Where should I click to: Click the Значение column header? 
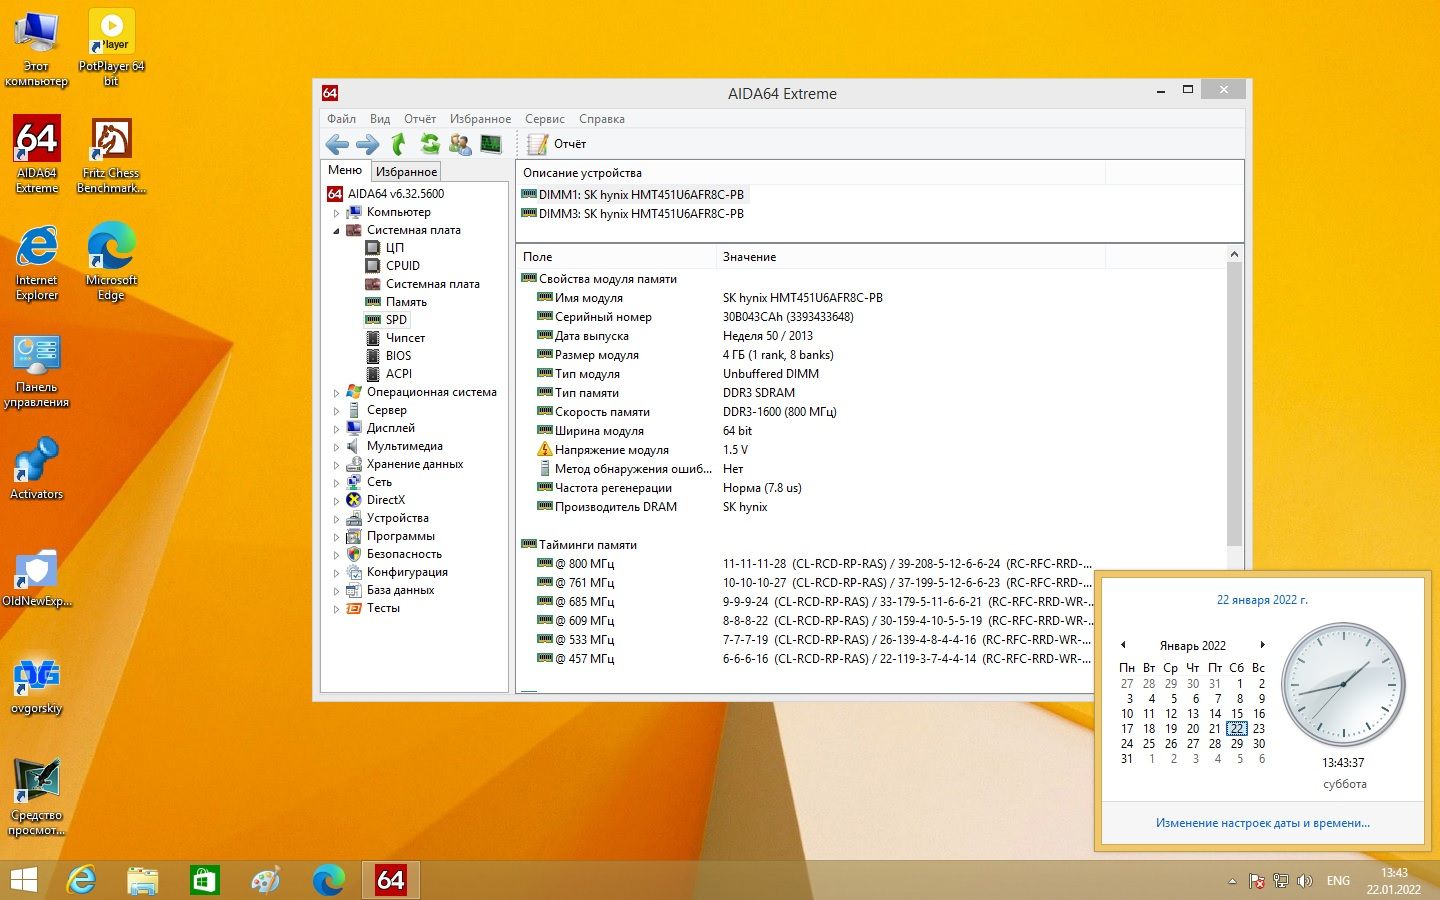click(910, 257)
